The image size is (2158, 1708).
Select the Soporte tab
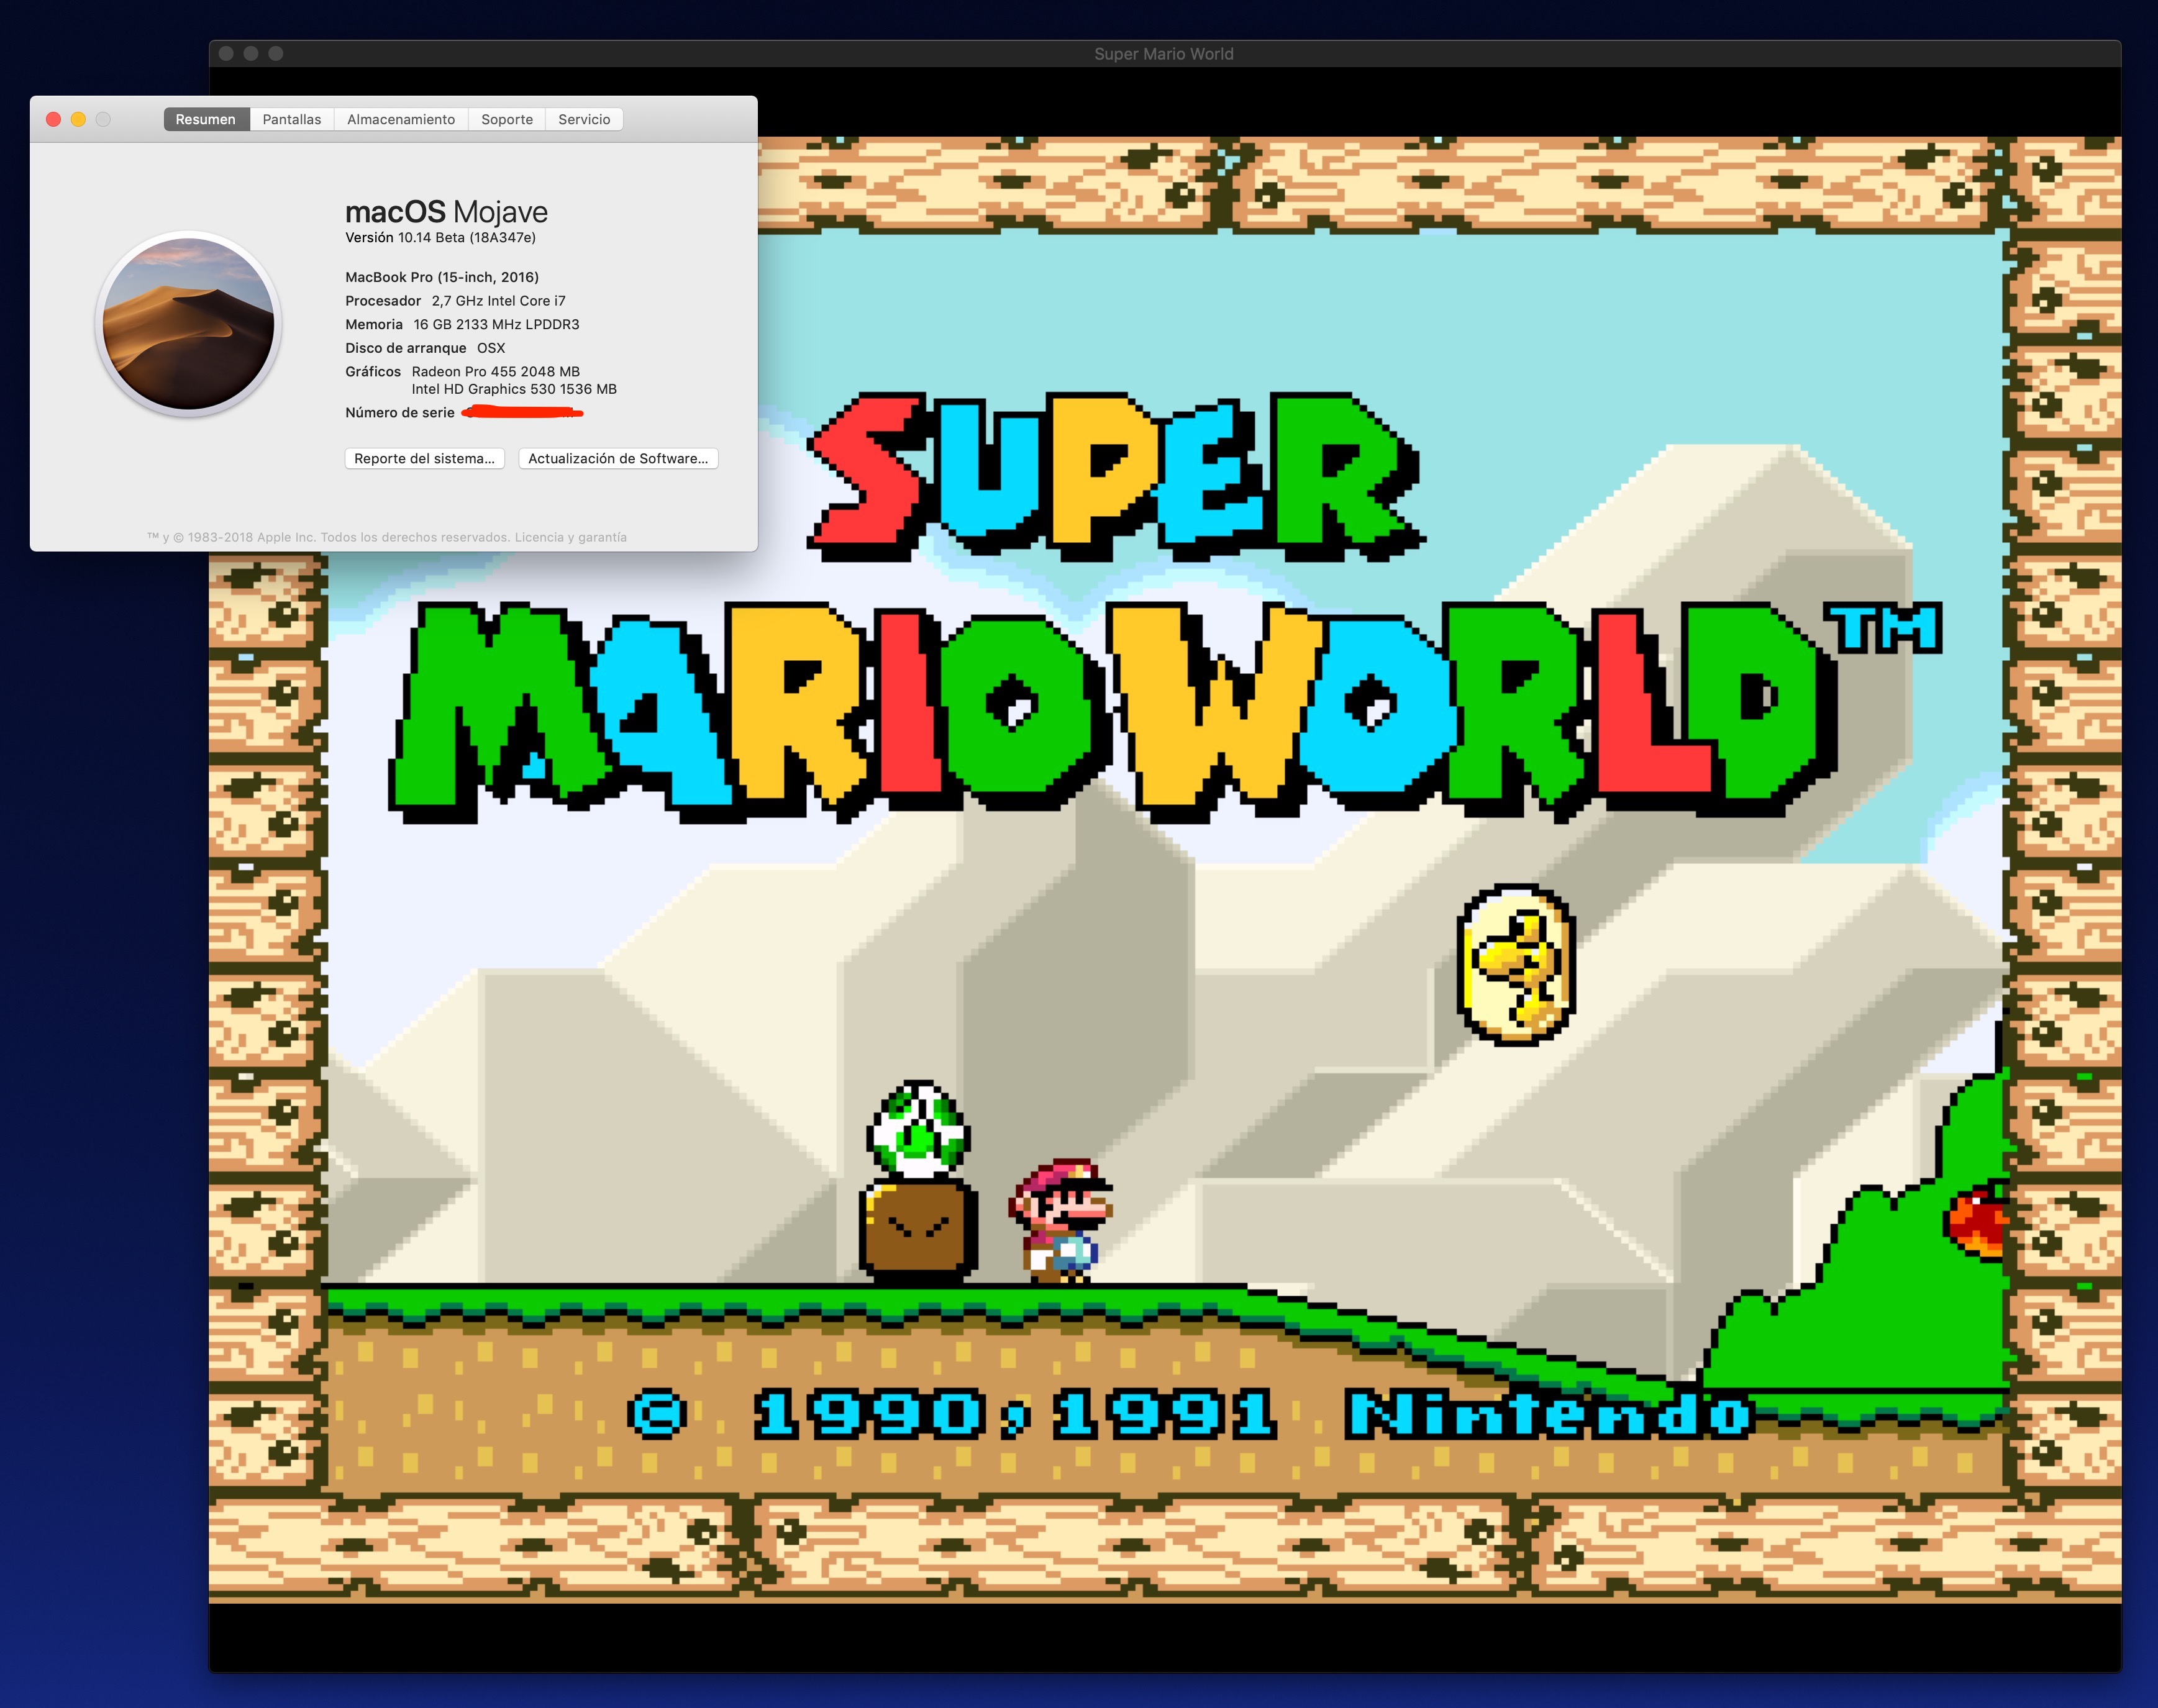click(x=507, y=119)
